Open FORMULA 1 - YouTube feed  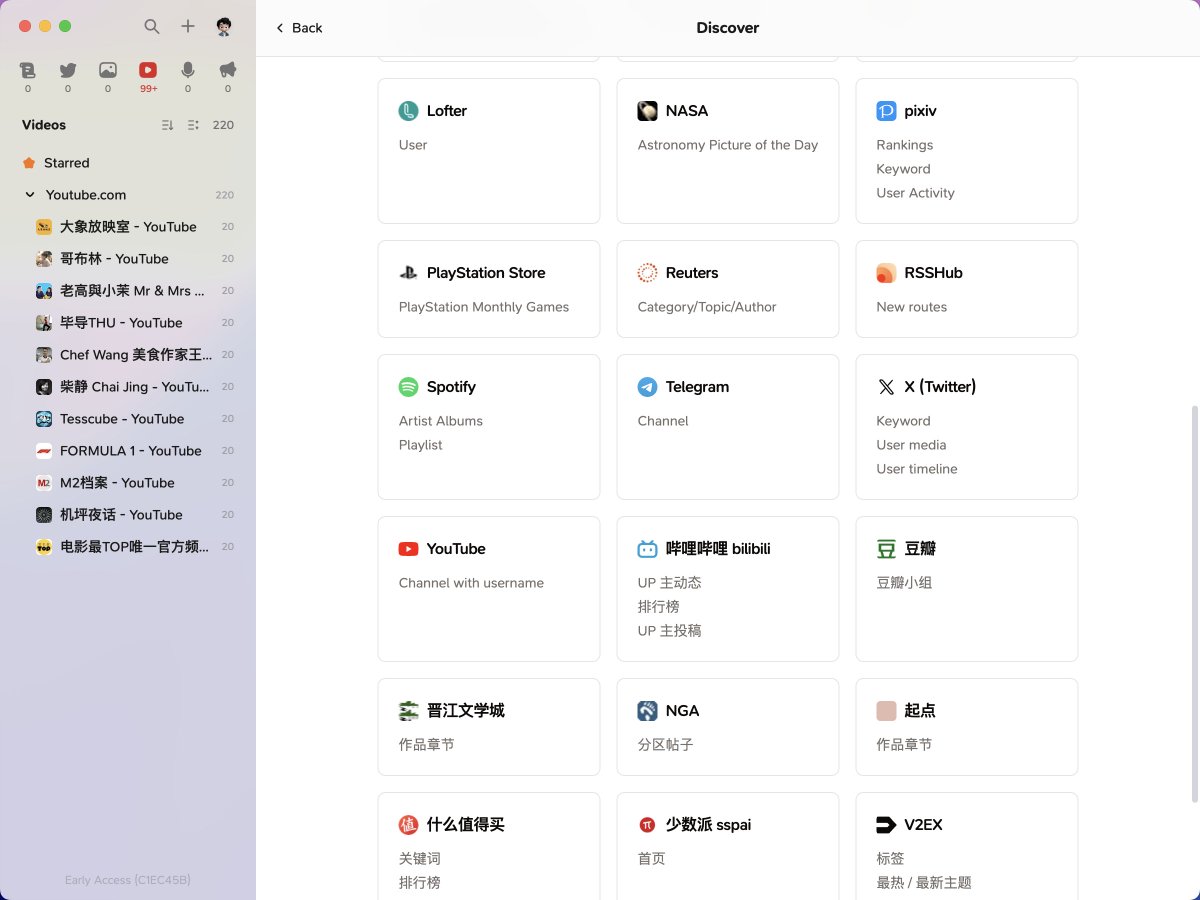[128, 451]
